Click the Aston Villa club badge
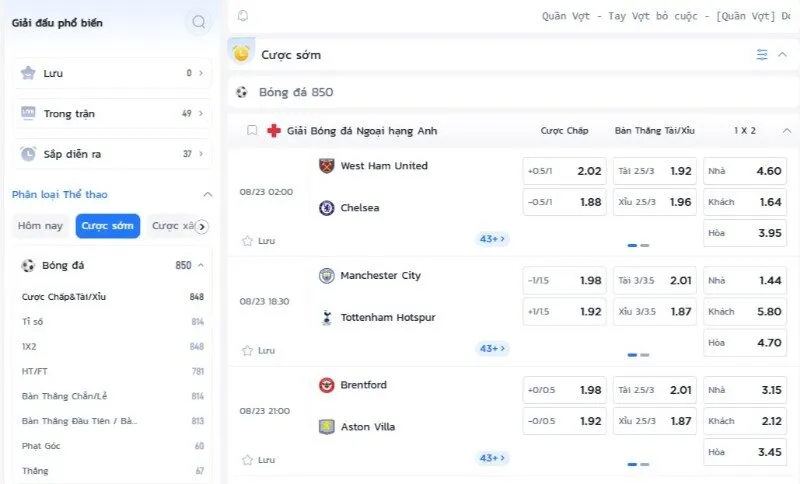 point(326,427)
